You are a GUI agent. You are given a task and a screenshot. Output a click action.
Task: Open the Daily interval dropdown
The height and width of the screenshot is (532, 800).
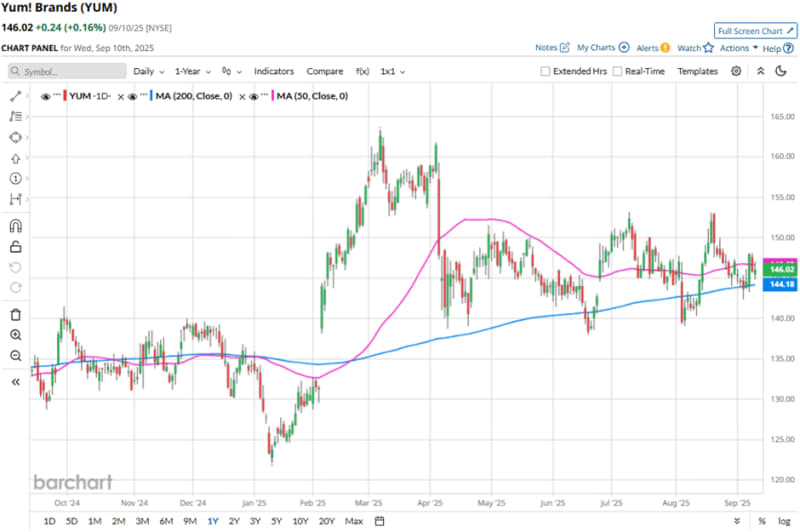coord(148,72)
